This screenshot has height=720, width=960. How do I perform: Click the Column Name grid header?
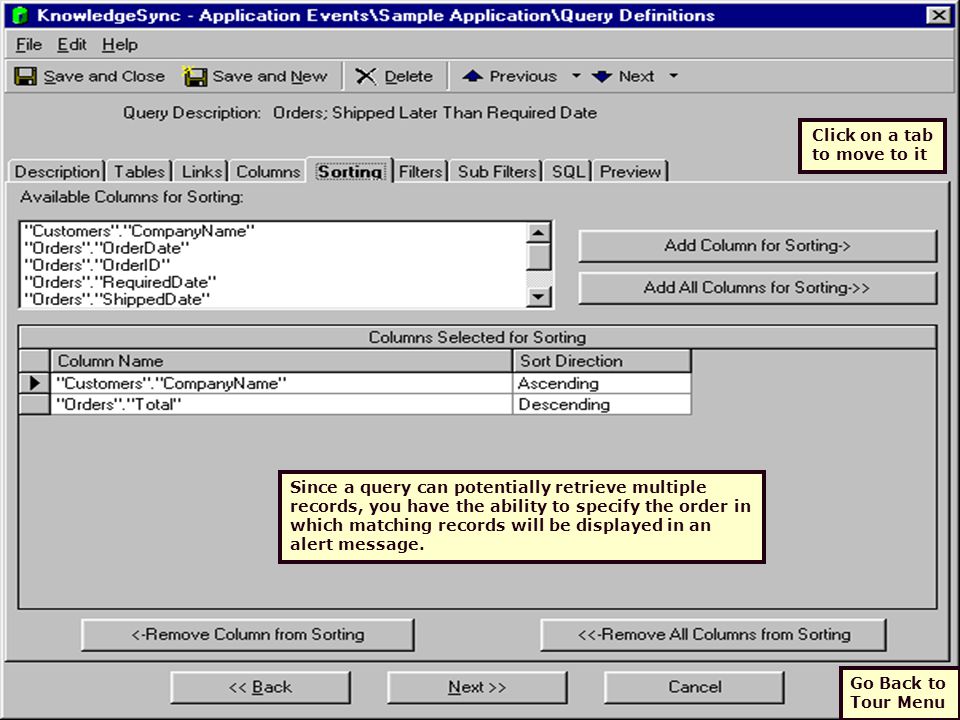coord(281,361)
